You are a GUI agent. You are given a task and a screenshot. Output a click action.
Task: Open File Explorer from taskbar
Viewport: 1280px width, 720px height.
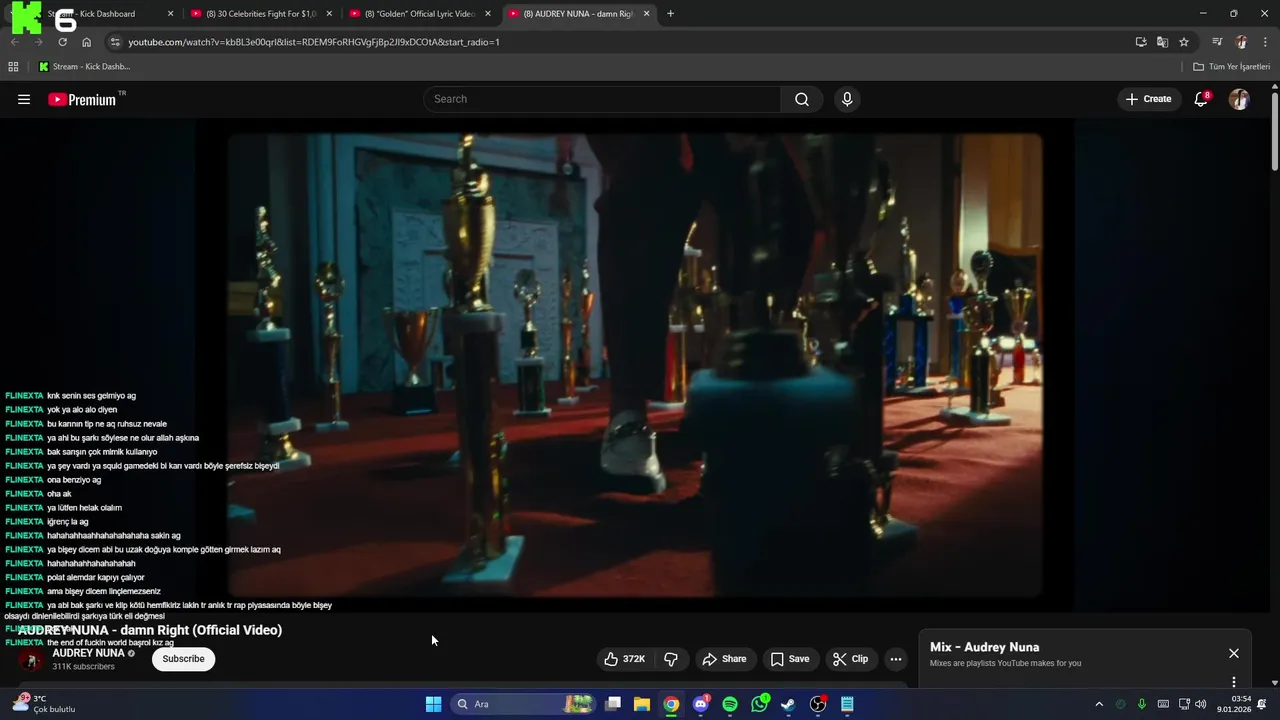pyautogui.click(x=642, y=704)
